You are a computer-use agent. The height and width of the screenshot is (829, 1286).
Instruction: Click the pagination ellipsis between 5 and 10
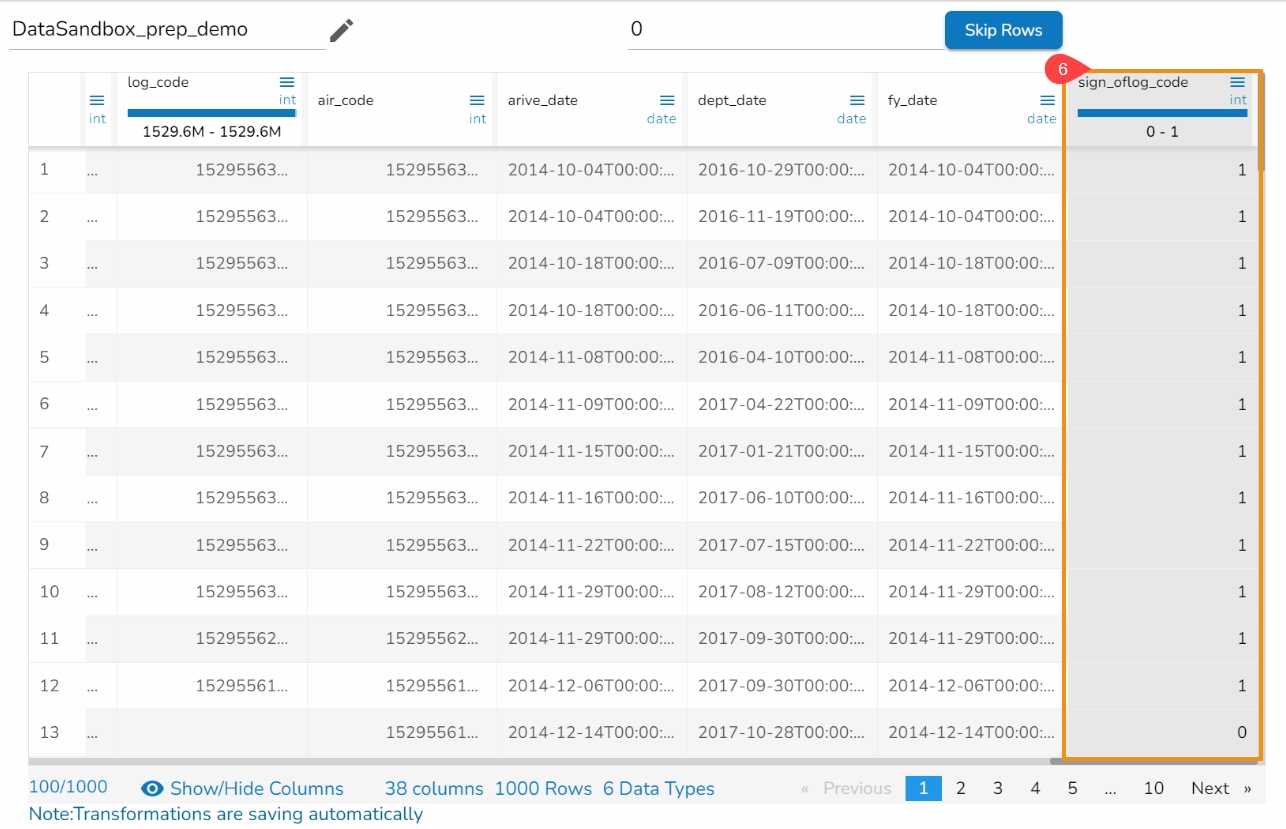[1110, 788]
